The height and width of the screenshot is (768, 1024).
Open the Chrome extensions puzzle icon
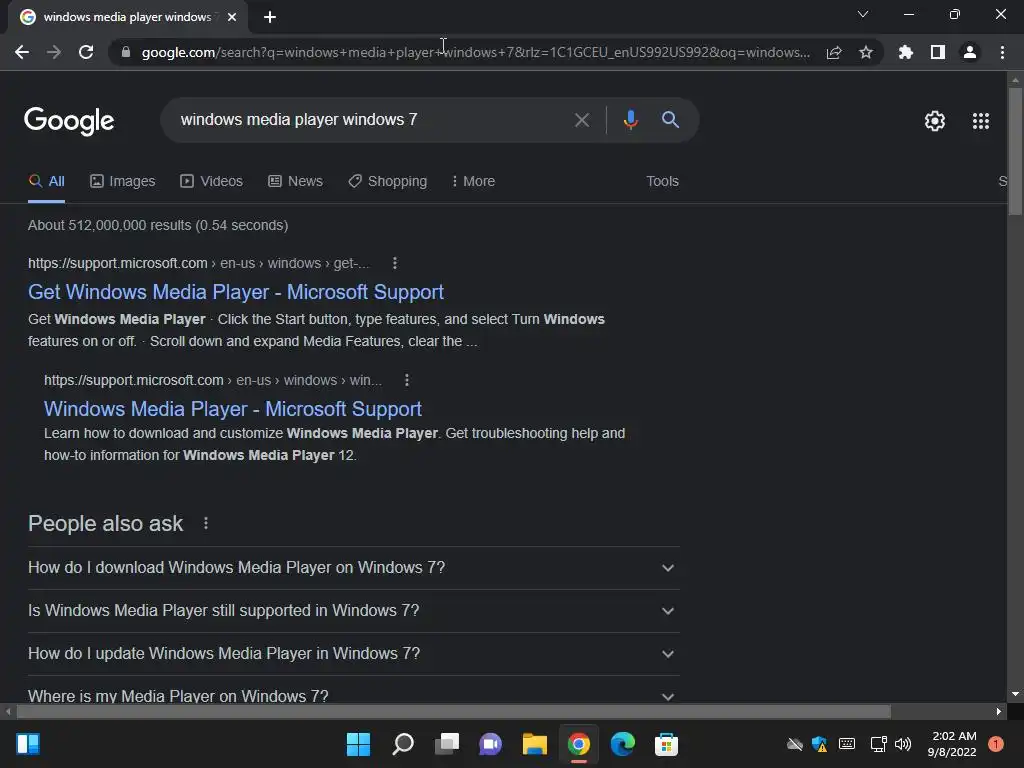[x=906, y=52]
